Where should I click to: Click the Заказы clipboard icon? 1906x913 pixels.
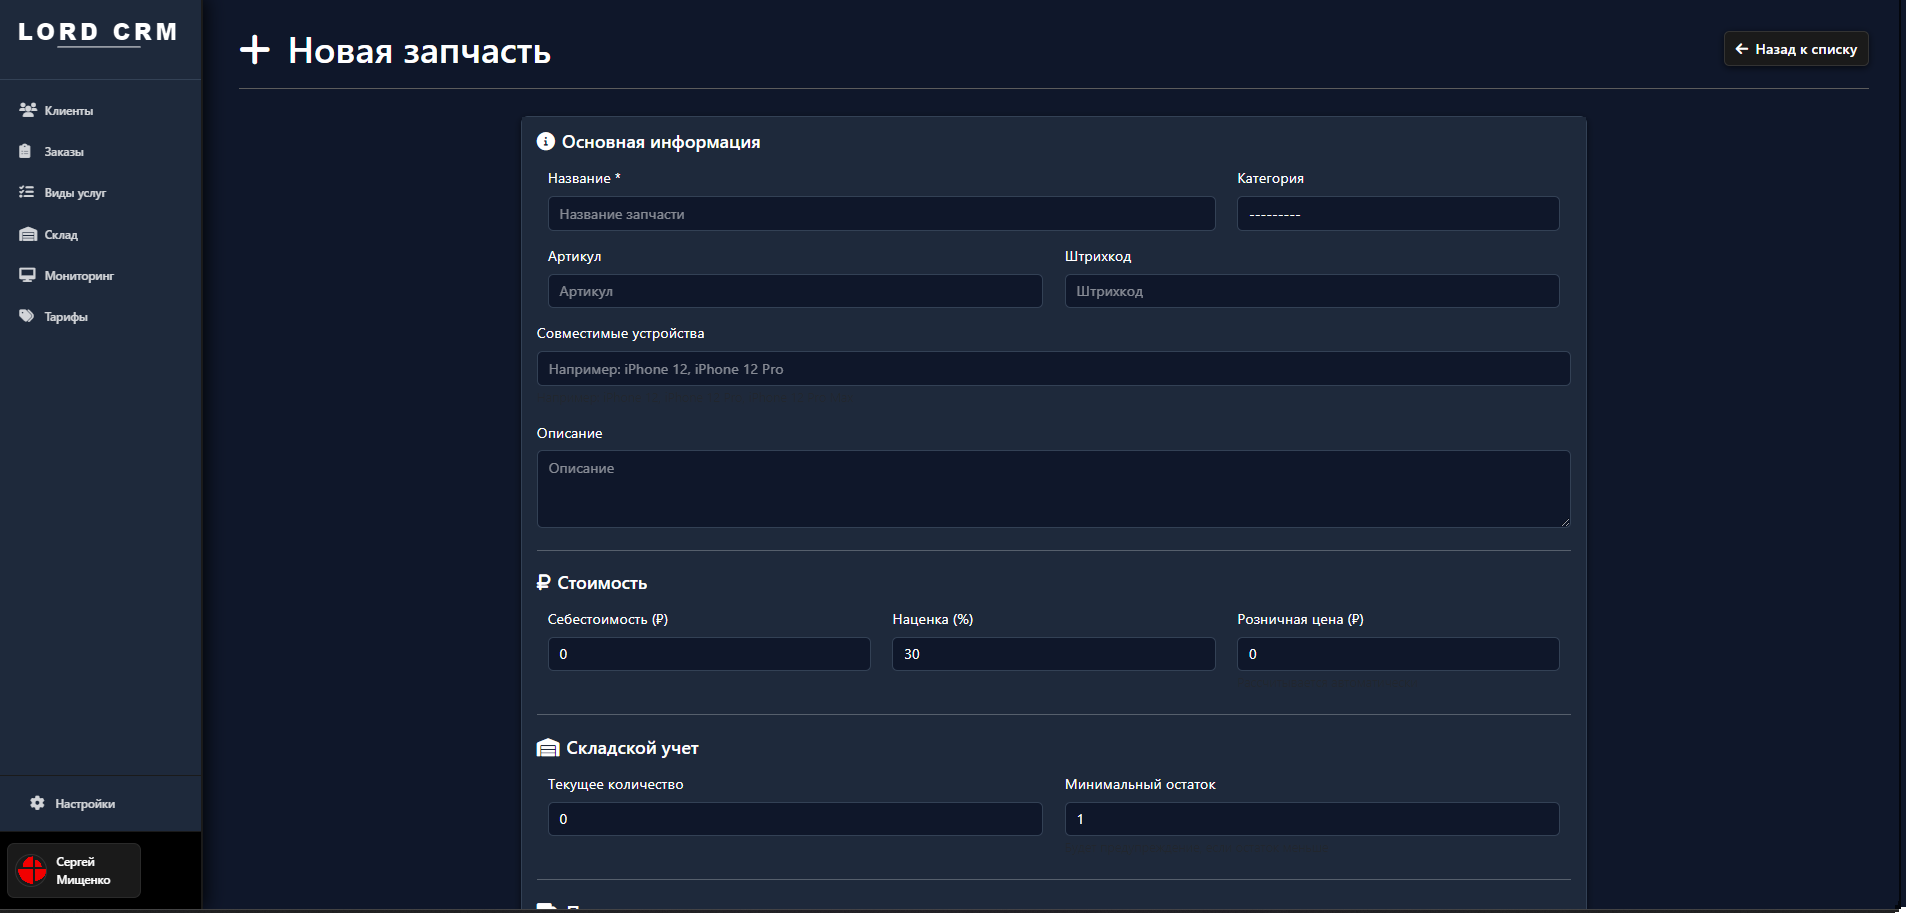point(26,151)
